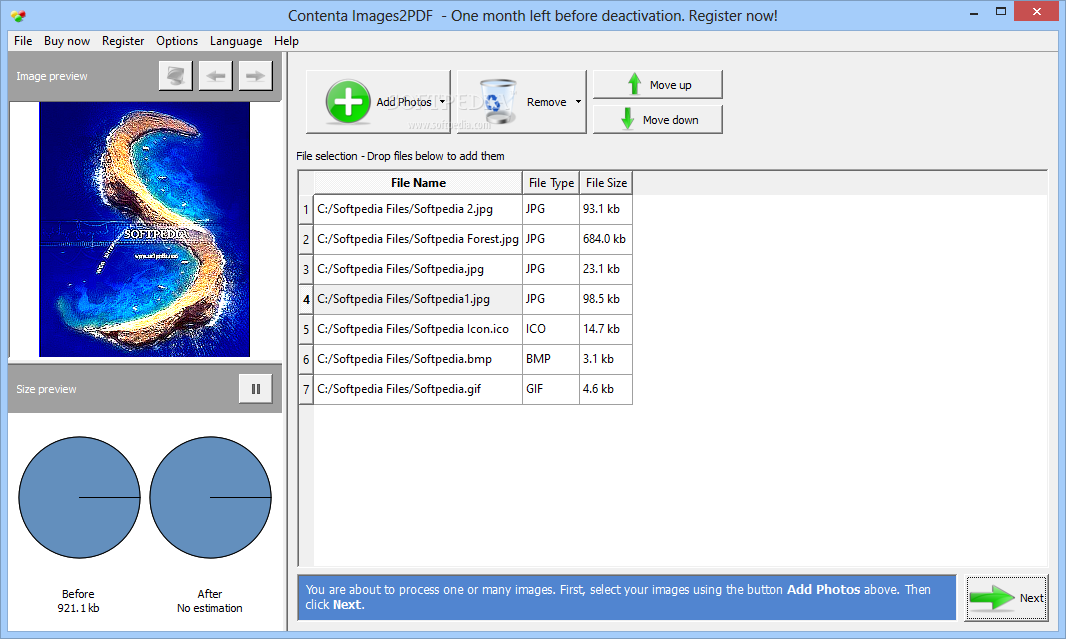Viewport: 1066px width, 639px height.
Task: Click the Move down button
Action: [x=657, y=120]
